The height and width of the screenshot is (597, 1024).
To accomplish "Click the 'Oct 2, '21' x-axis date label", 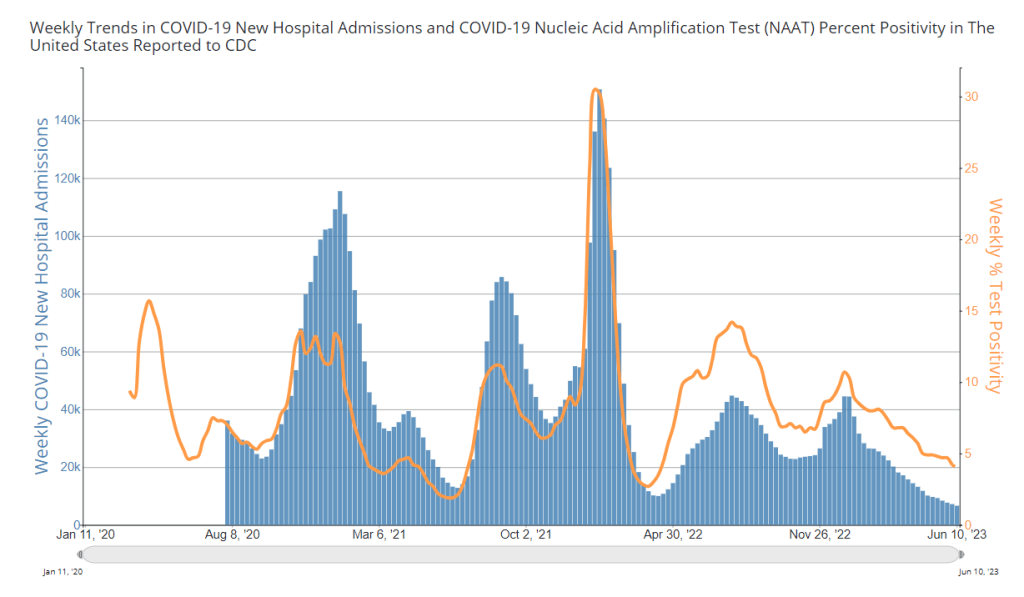I will click(523, 536).
